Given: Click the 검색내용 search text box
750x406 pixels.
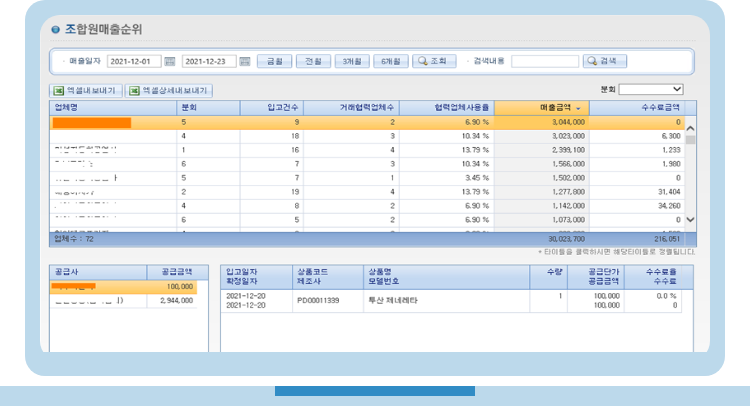Looking at the screenshot, I should pos(545,61).
